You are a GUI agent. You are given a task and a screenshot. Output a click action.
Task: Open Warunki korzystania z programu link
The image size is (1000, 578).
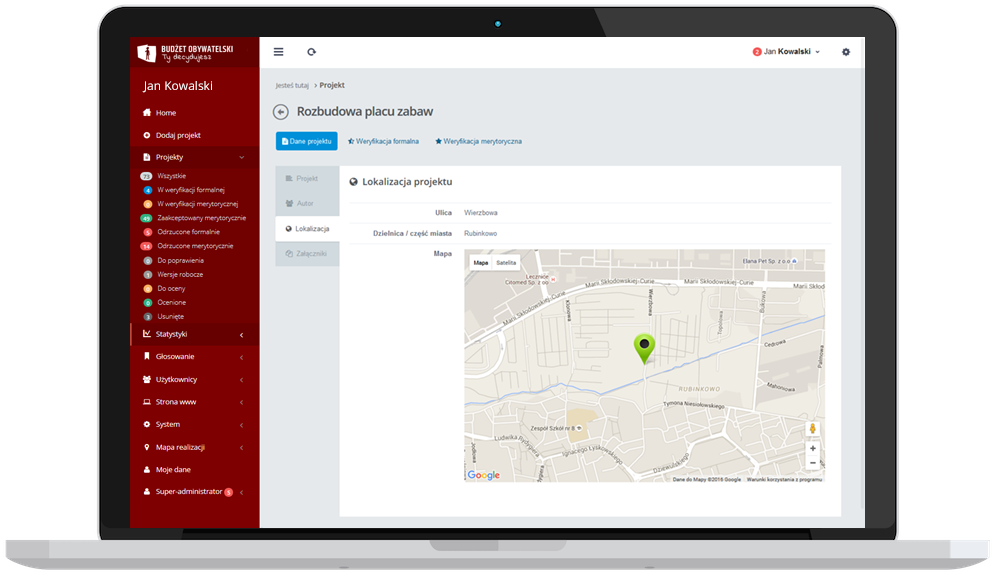point(784,479)
